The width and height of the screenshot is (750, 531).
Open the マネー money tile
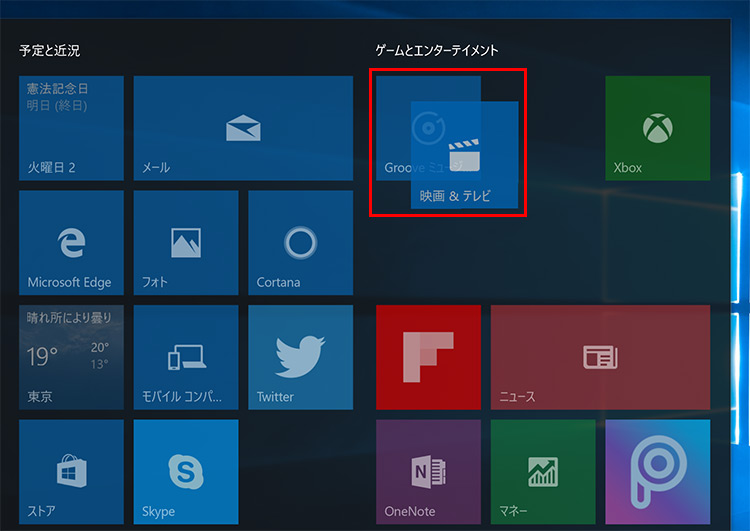pyautogui.click(x=543, y=472)
